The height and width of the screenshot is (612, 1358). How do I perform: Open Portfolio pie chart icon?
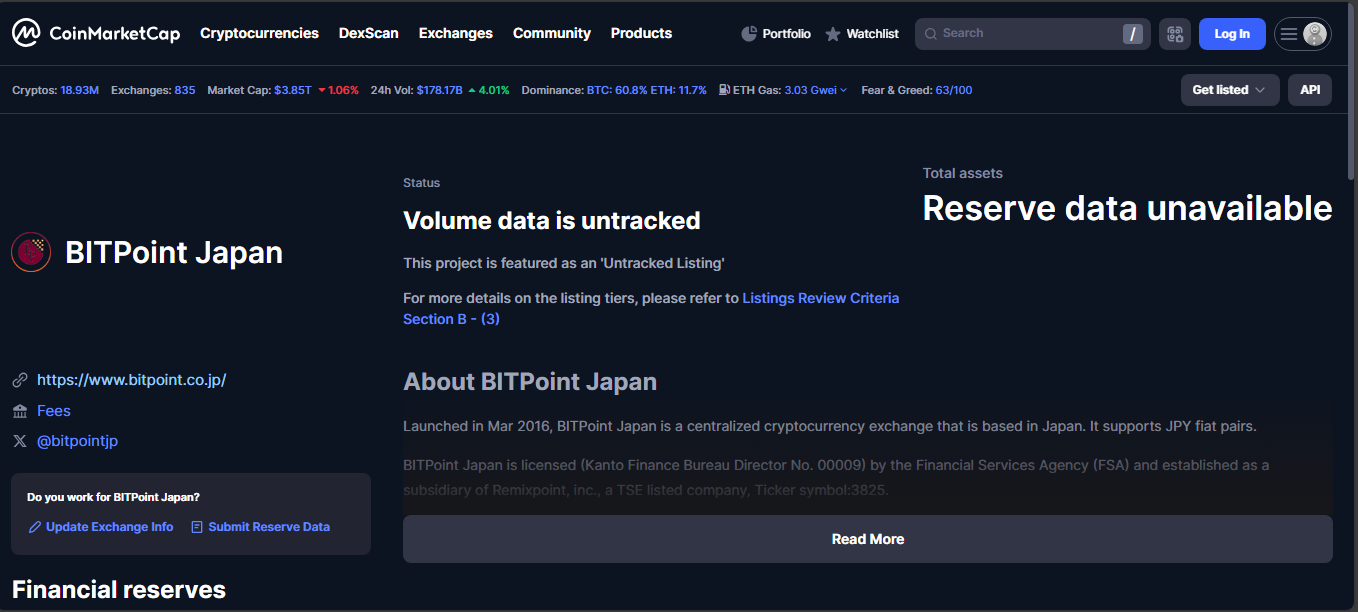tap(749, 34)
